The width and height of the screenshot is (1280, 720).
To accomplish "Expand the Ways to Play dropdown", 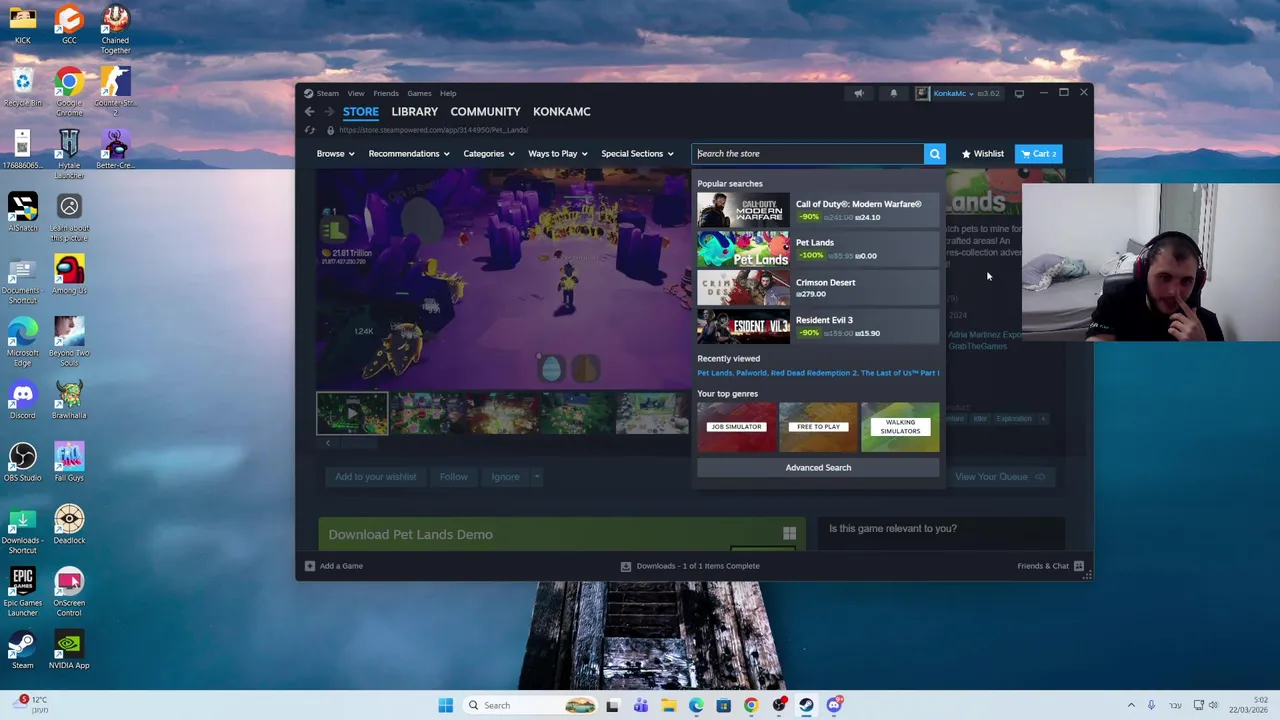I will pos(558,154).
